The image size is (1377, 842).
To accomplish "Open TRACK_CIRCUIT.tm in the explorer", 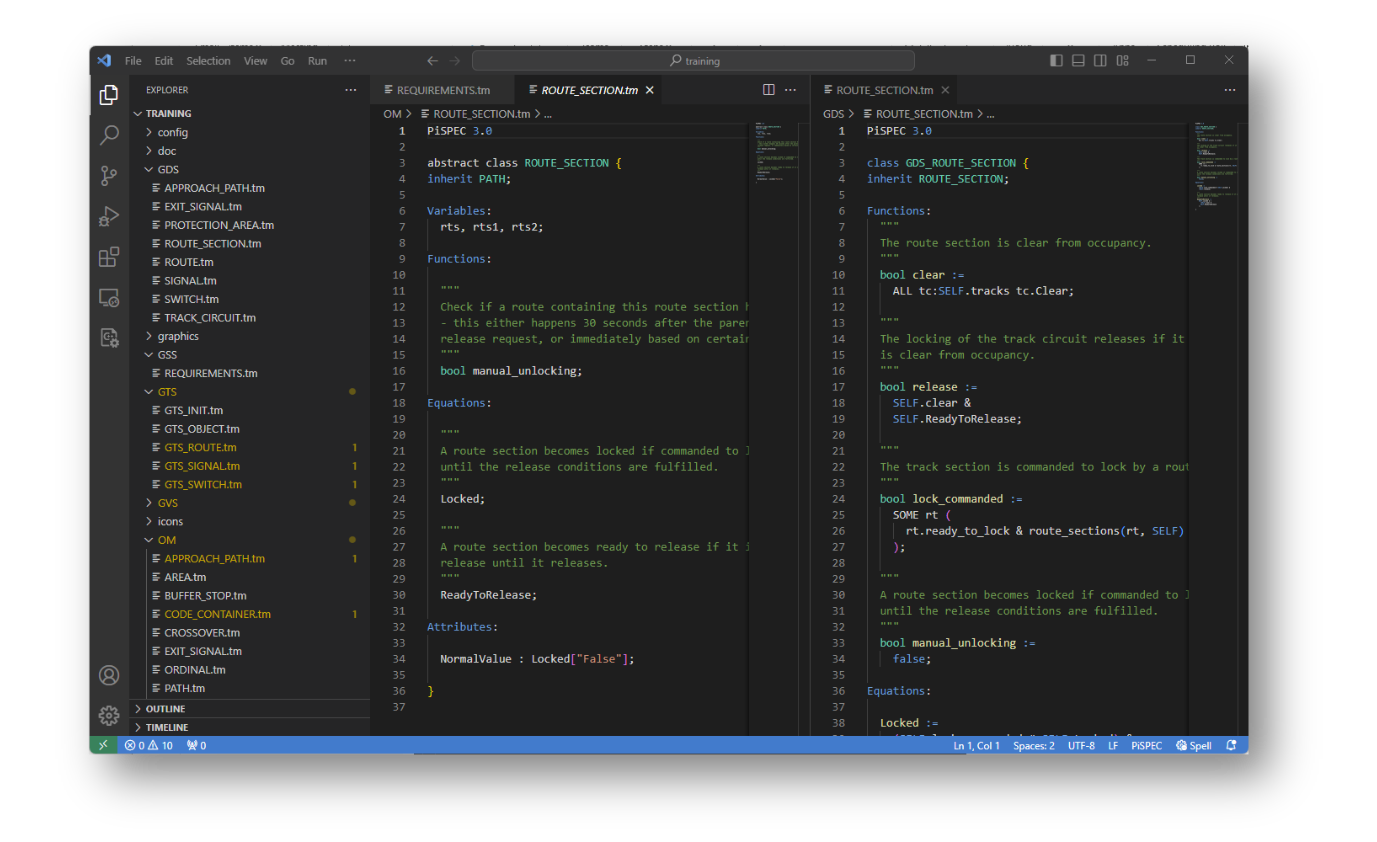I will coord(250,317).
